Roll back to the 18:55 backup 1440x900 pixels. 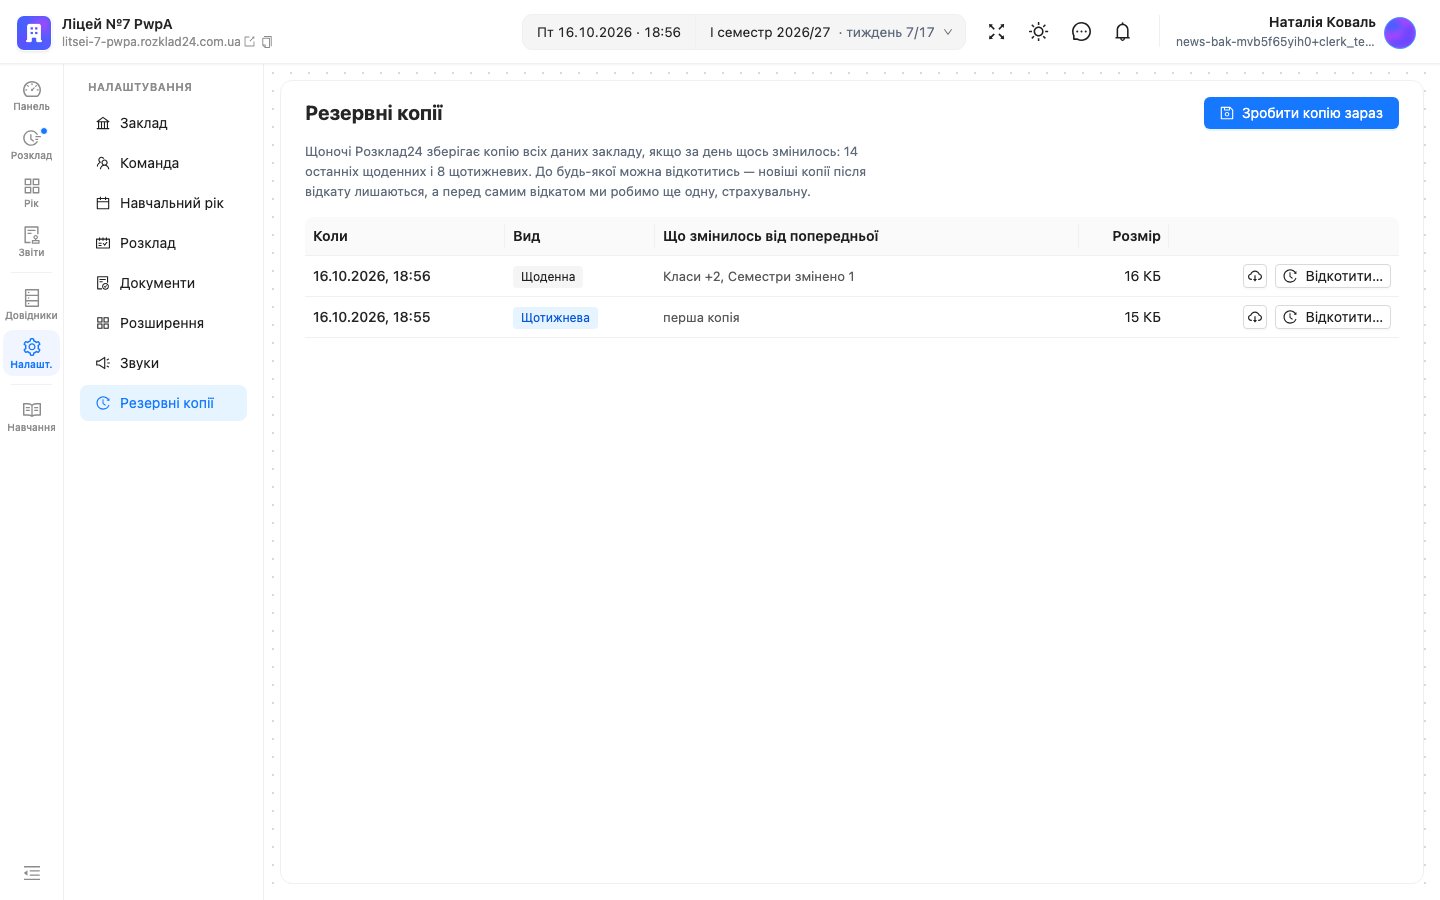click(1333, 317)
